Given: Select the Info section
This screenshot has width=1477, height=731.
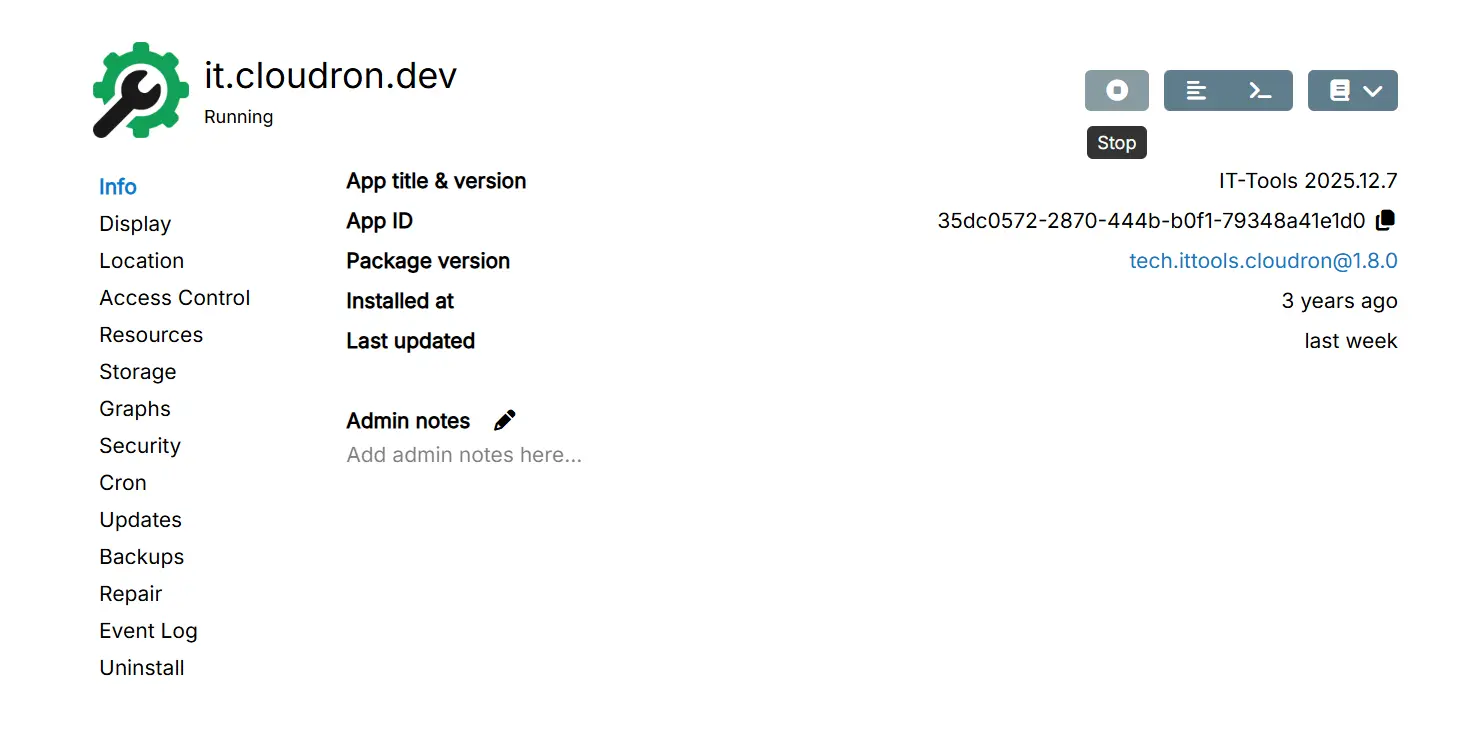Looking at the screenshot, I should (118, 187).
